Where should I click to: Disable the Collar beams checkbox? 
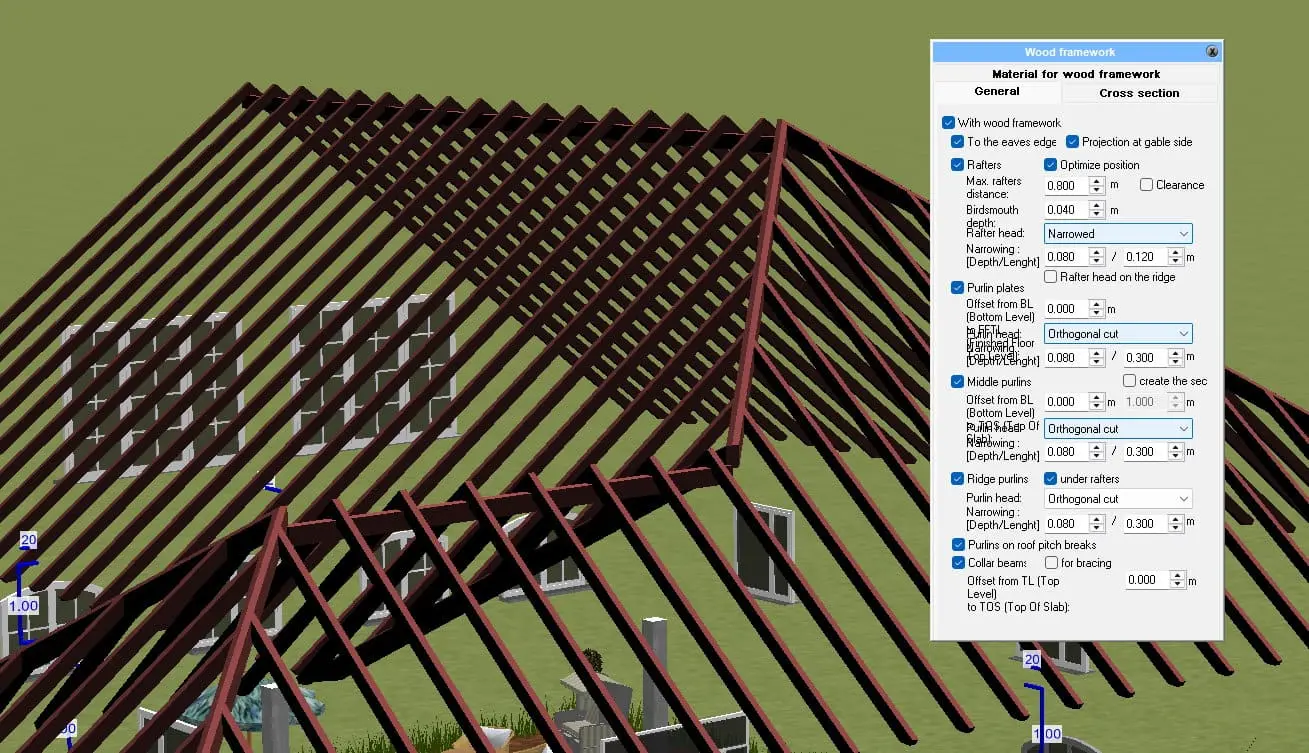957,563
